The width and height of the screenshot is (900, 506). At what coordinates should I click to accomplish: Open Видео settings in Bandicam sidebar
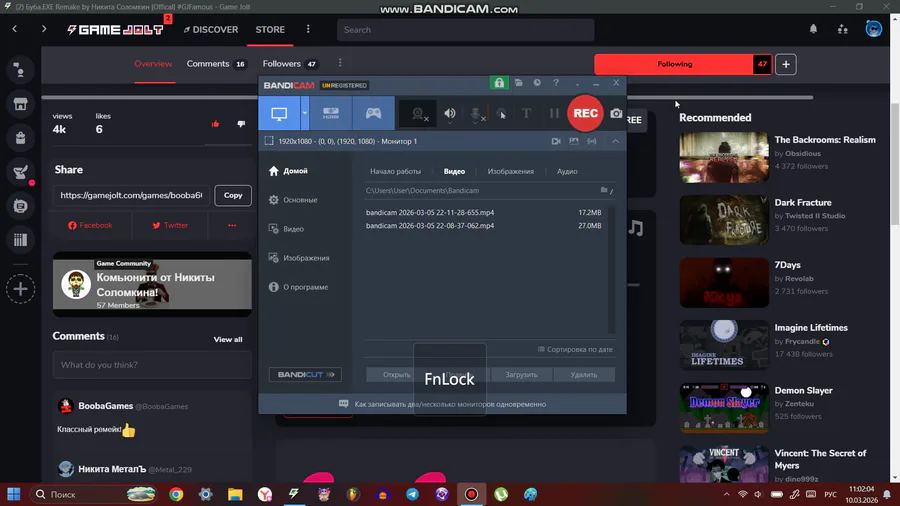tap(286, 229)
